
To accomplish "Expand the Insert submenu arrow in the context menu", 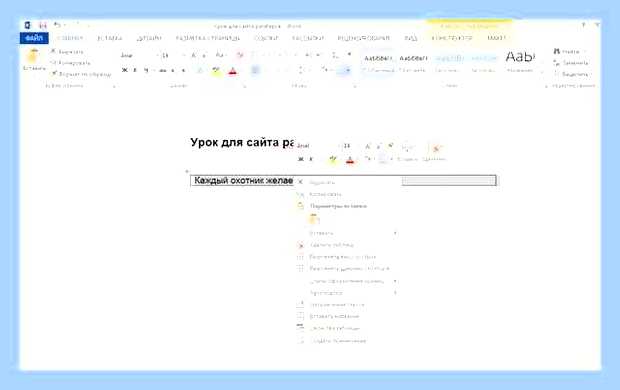I will pos(395,233).
